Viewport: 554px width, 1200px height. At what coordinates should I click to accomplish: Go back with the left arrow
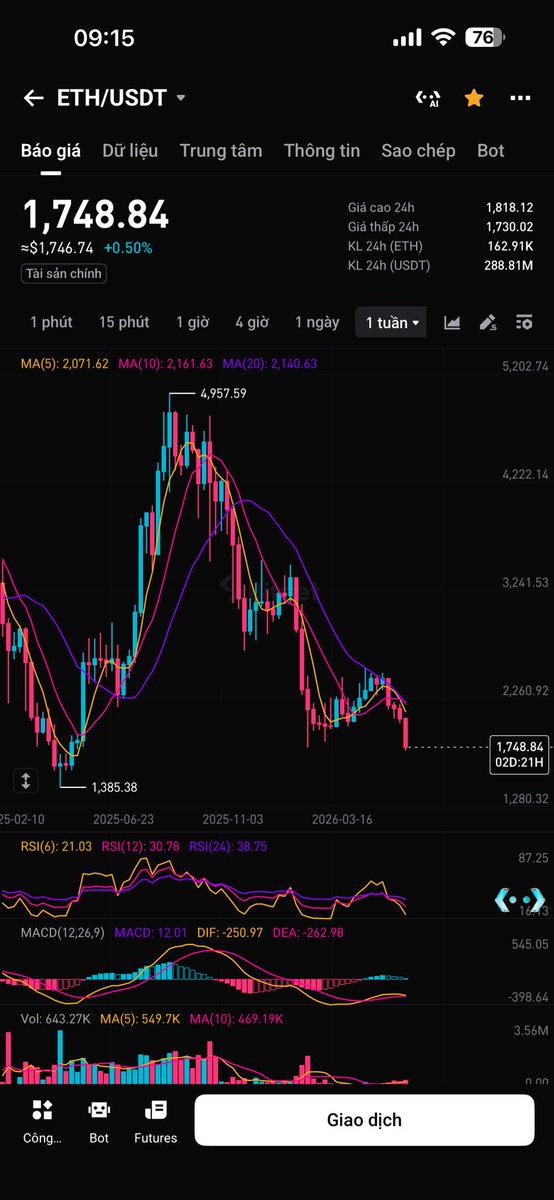click(x=33, y=98)
